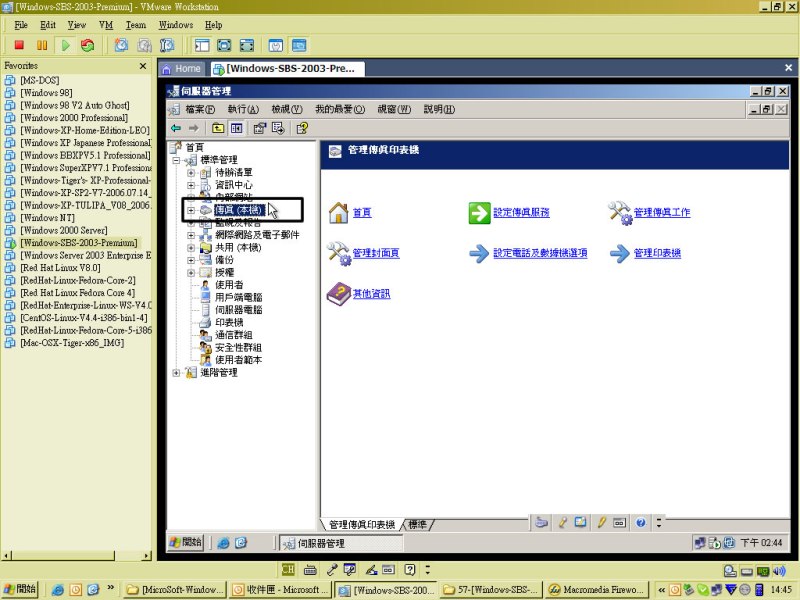Click the Summary View toolbar icon
The width and height of the screenshot is (800, 600).
pyautogui.click(x=276, y=45)
